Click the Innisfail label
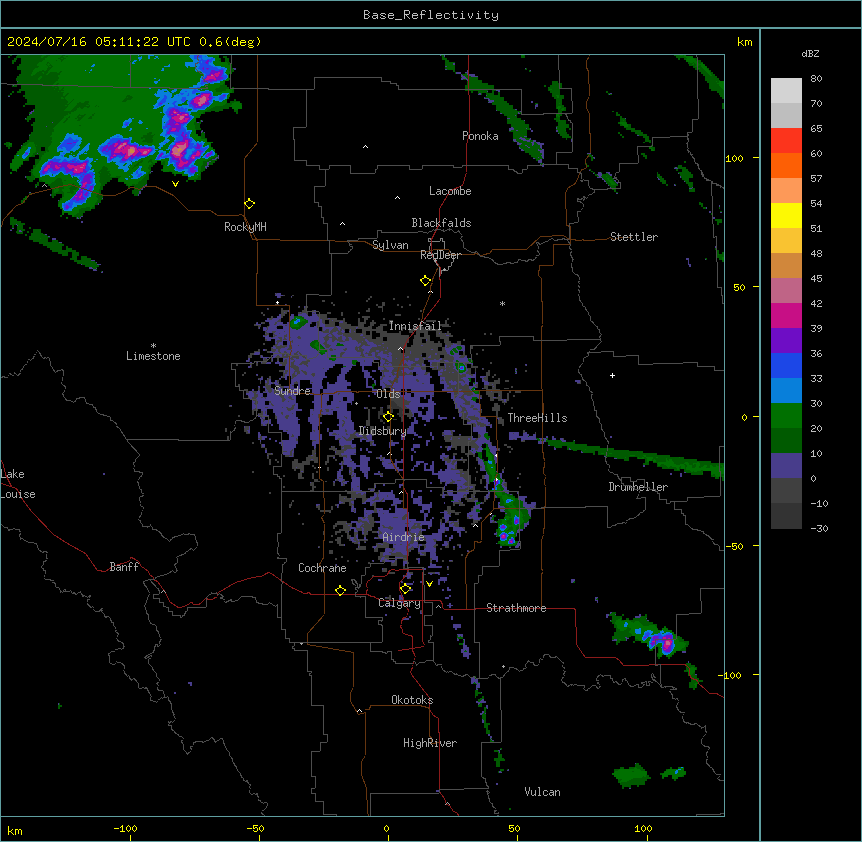This screenshot has width=862, height=842. pos(415,326)
